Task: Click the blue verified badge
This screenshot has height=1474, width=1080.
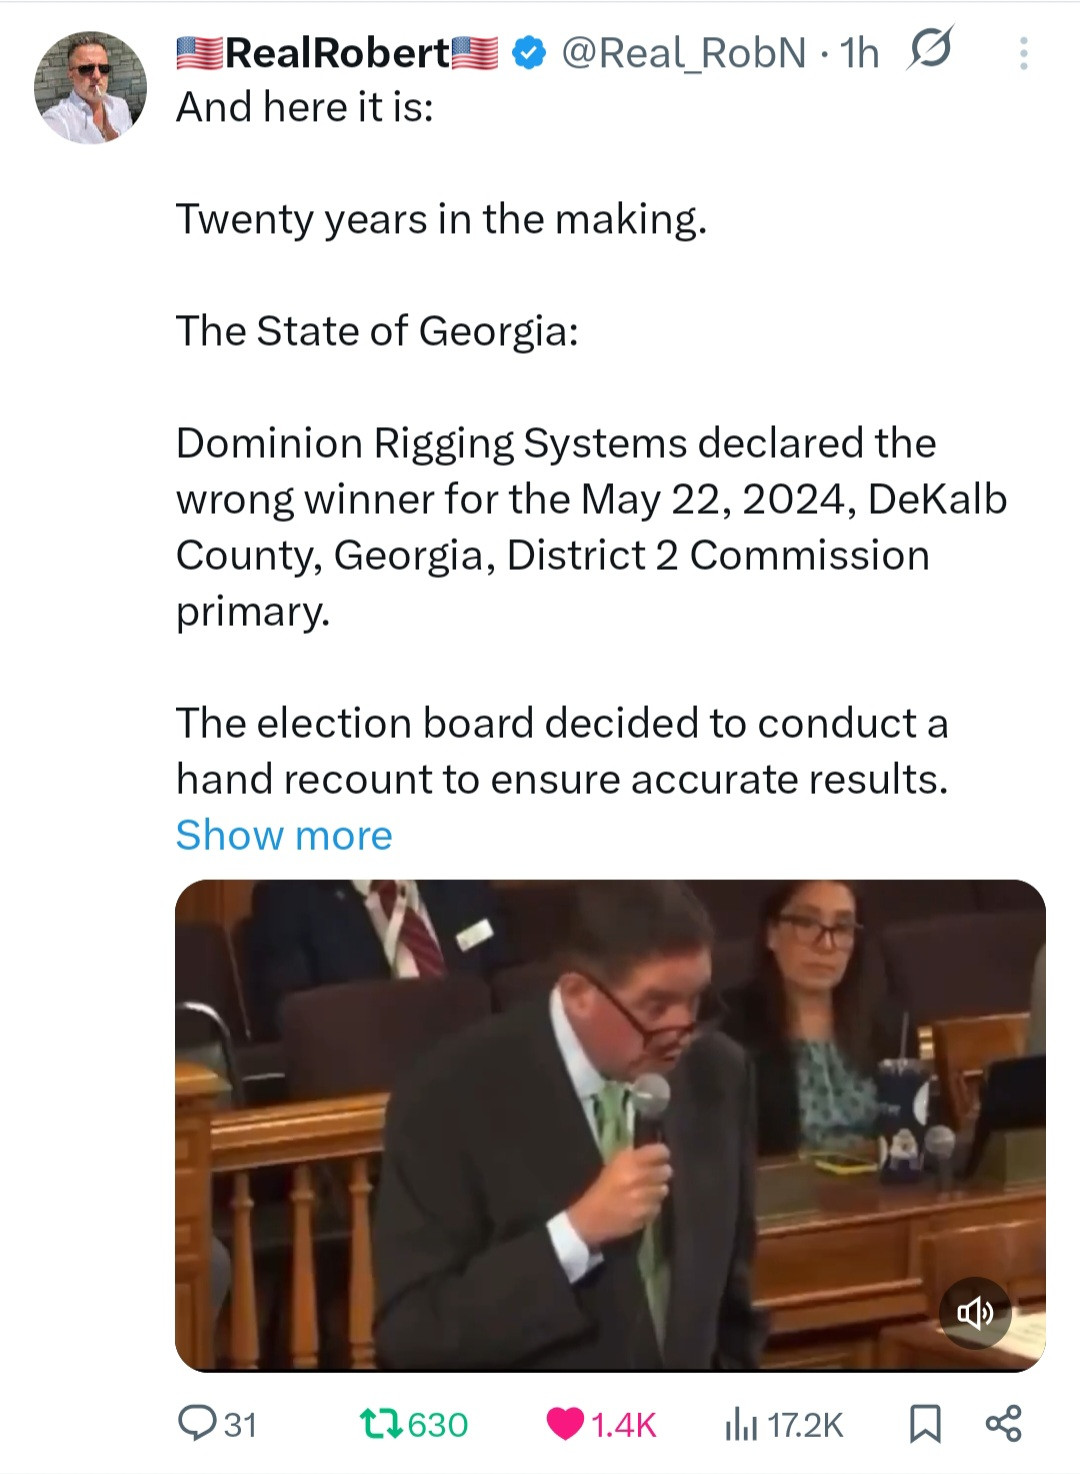Action: pos(529,53)
